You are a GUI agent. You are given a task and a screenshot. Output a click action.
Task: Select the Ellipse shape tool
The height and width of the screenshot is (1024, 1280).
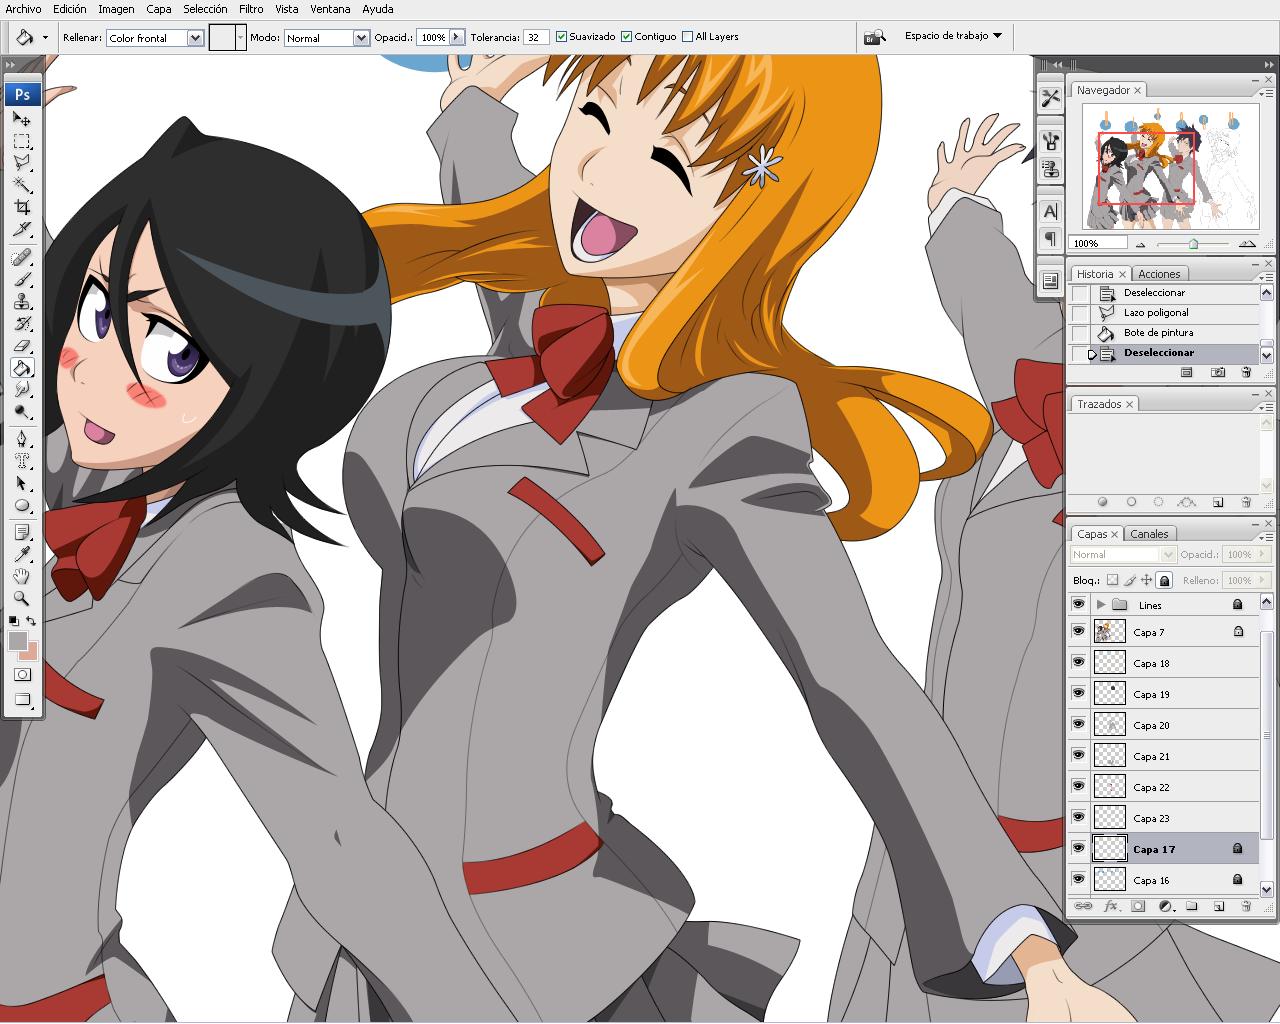22,505
